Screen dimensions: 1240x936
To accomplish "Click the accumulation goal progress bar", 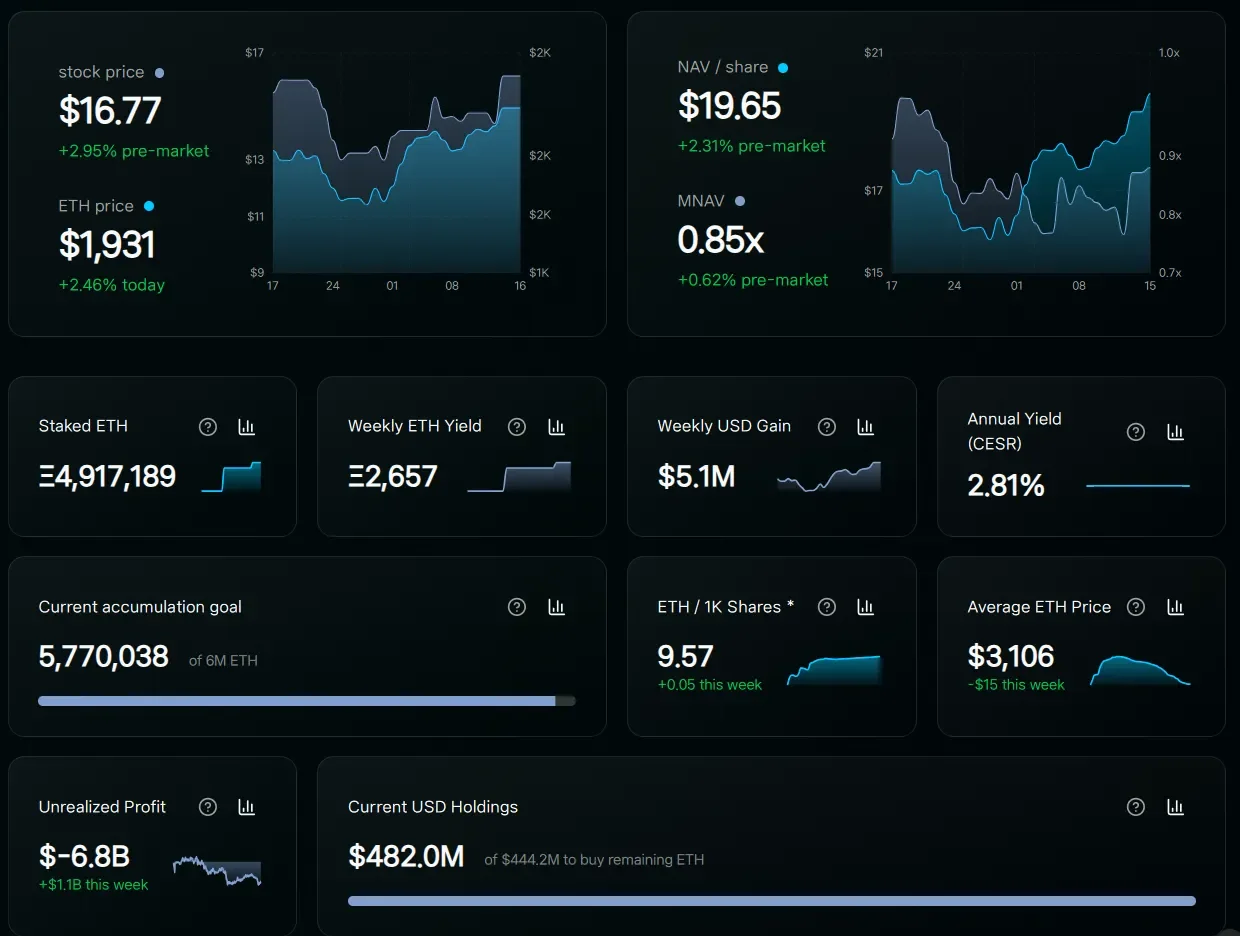I will pos(307,701).
